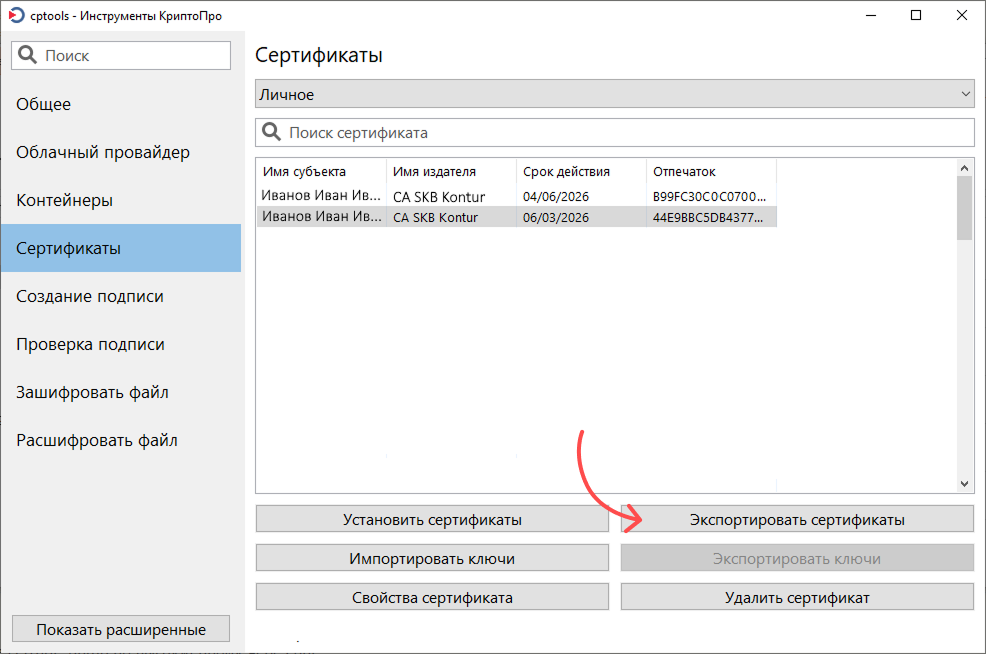986x654 pixels.
Task: Open Свойства сертификата
Action: point(432,598)
